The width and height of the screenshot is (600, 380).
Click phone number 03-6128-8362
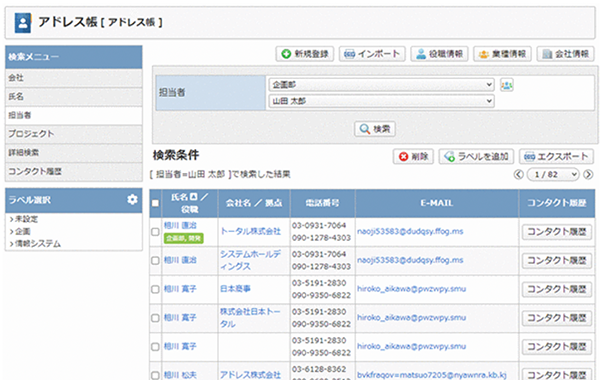319,369
